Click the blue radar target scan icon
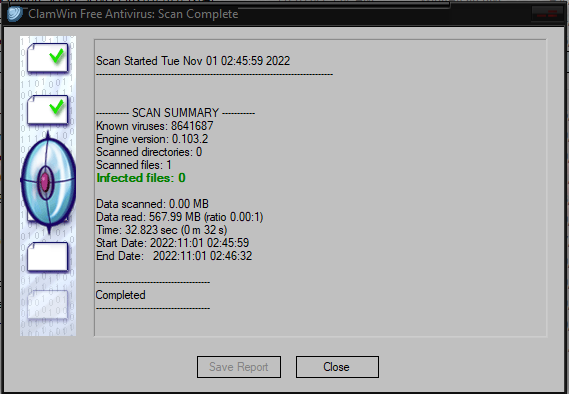The image size is (569, 394). click(48, 182)
